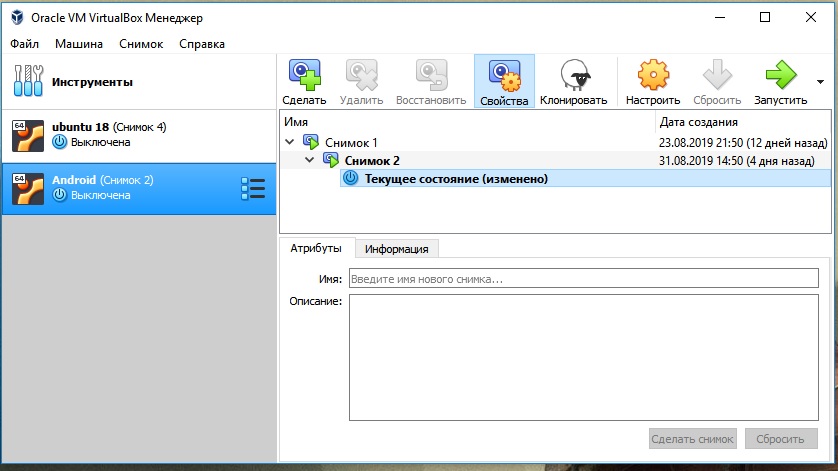The height and width of the screenshot is (471, 838).
Task: Click date 31.08.2019 14:50 cell
Action: click(x=736, y=160)
